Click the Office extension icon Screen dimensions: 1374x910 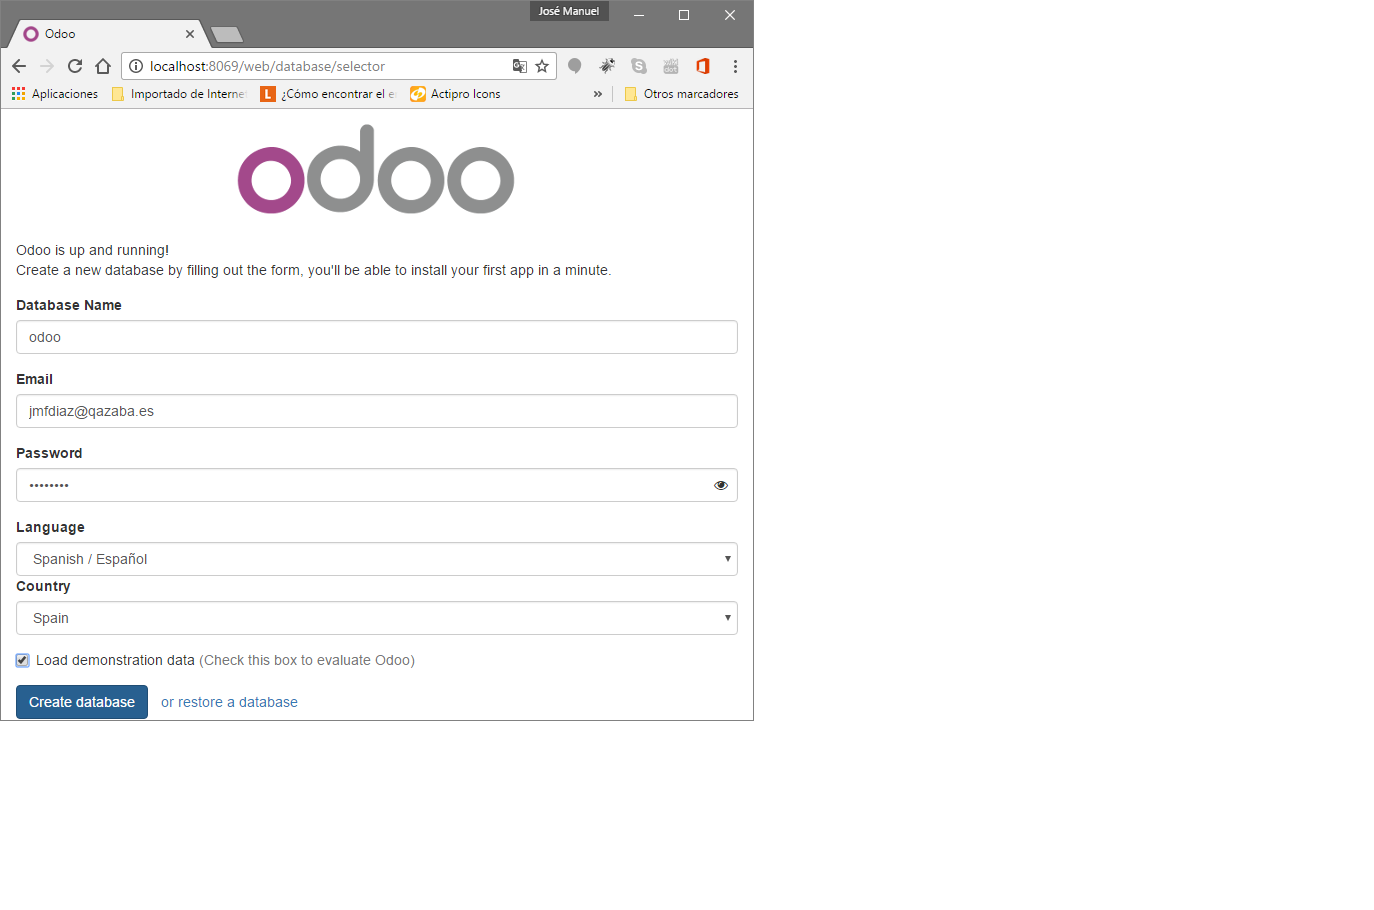[x=703, y=66]
